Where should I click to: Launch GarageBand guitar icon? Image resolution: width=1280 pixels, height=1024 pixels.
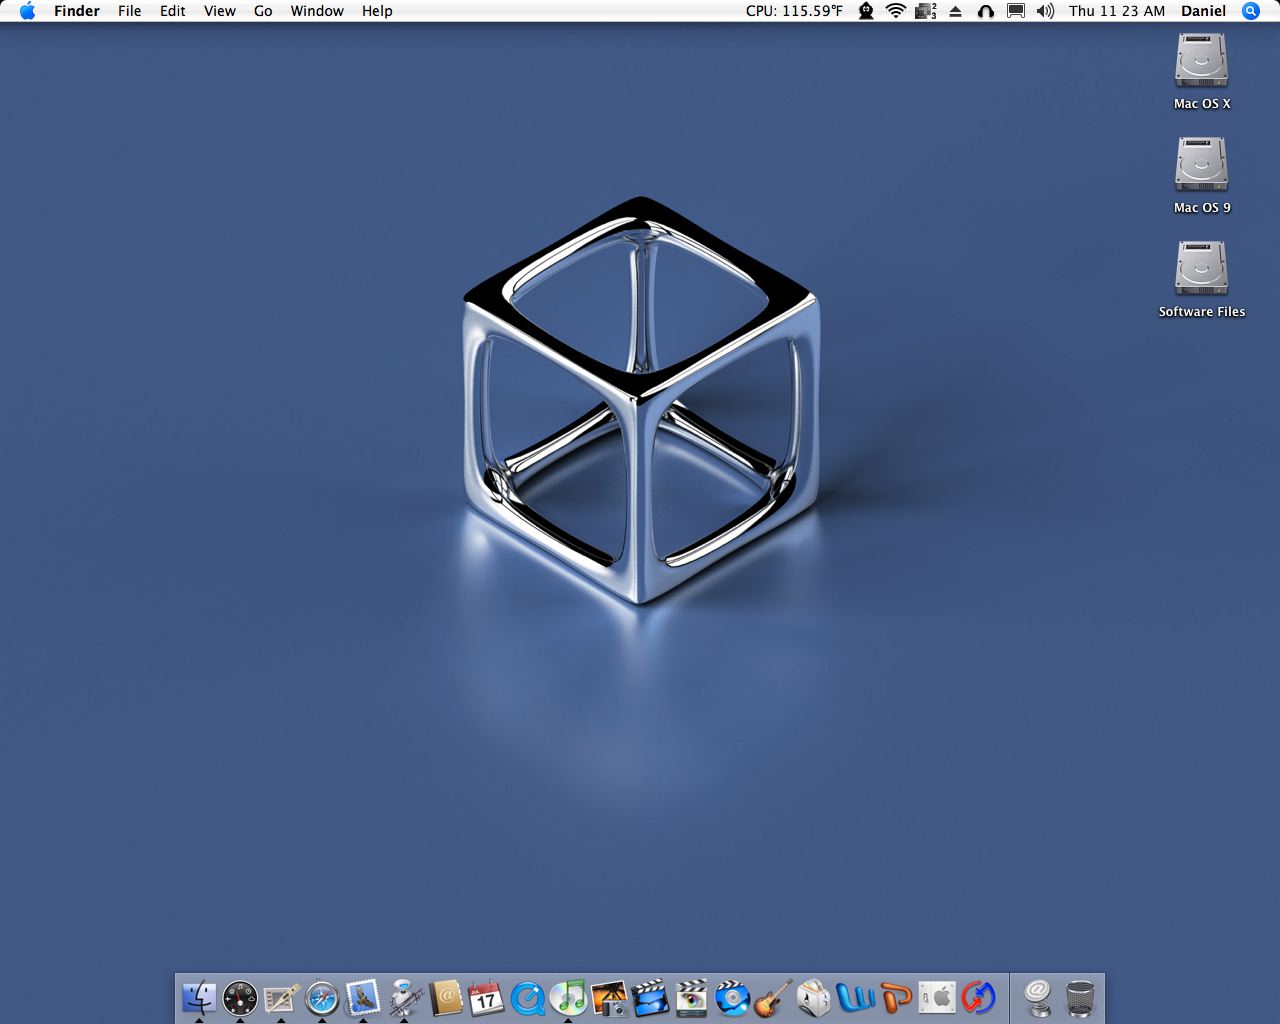click(x=773, y=997)
